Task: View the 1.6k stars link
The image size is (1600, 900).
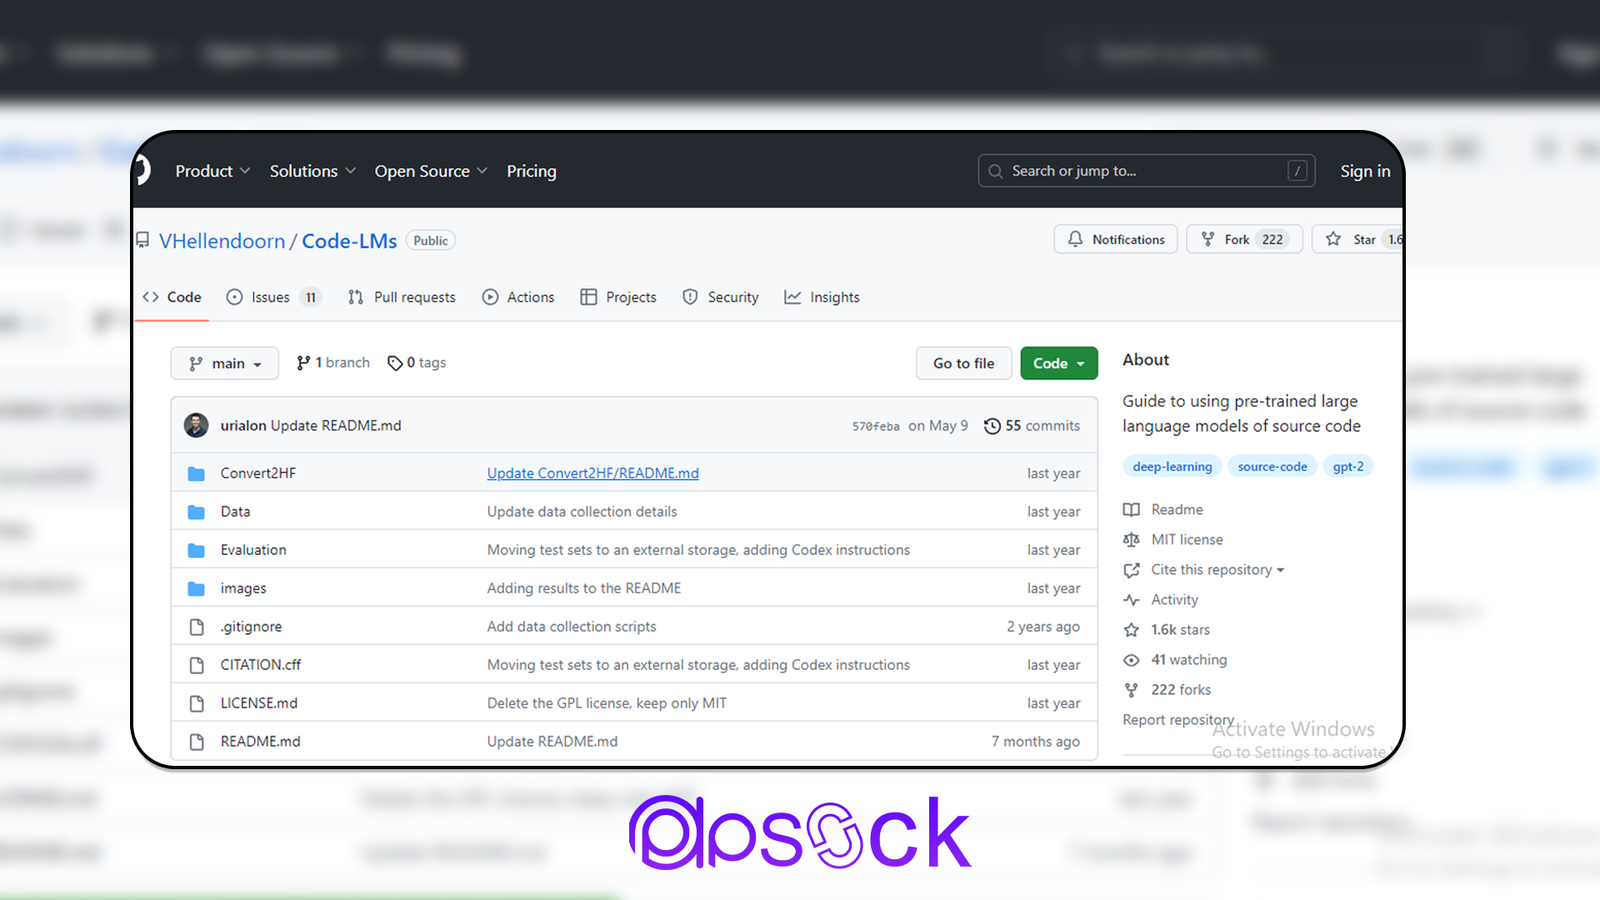Action: 1167,629
